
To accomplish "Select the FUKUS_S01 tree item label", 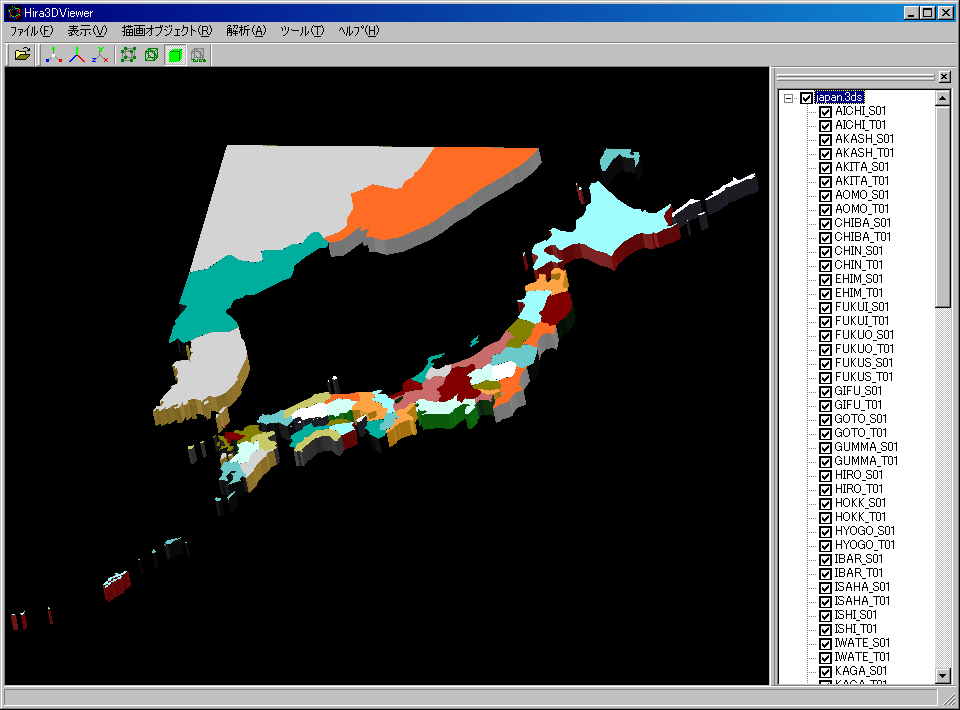I will click(863, 363).
